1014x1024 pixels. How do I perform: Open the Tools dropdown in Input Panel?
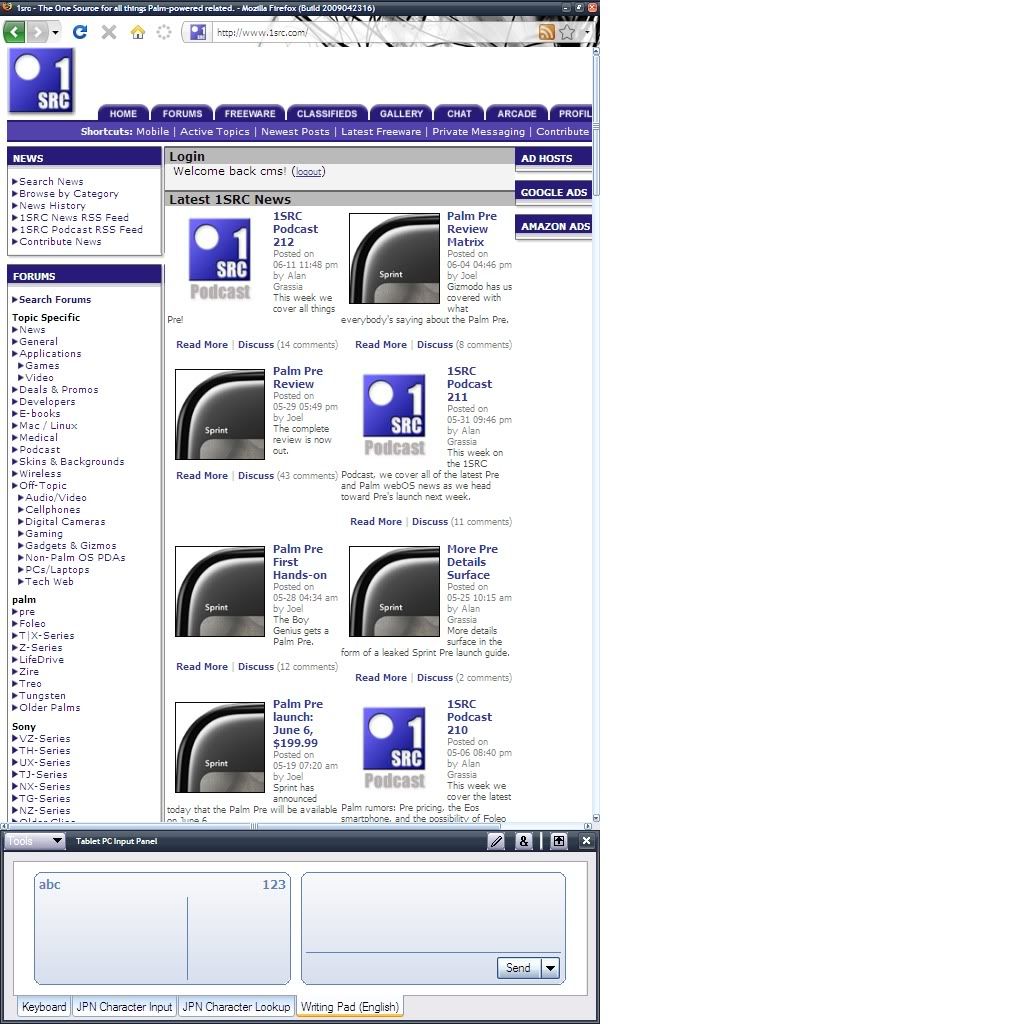pos(35,840)
